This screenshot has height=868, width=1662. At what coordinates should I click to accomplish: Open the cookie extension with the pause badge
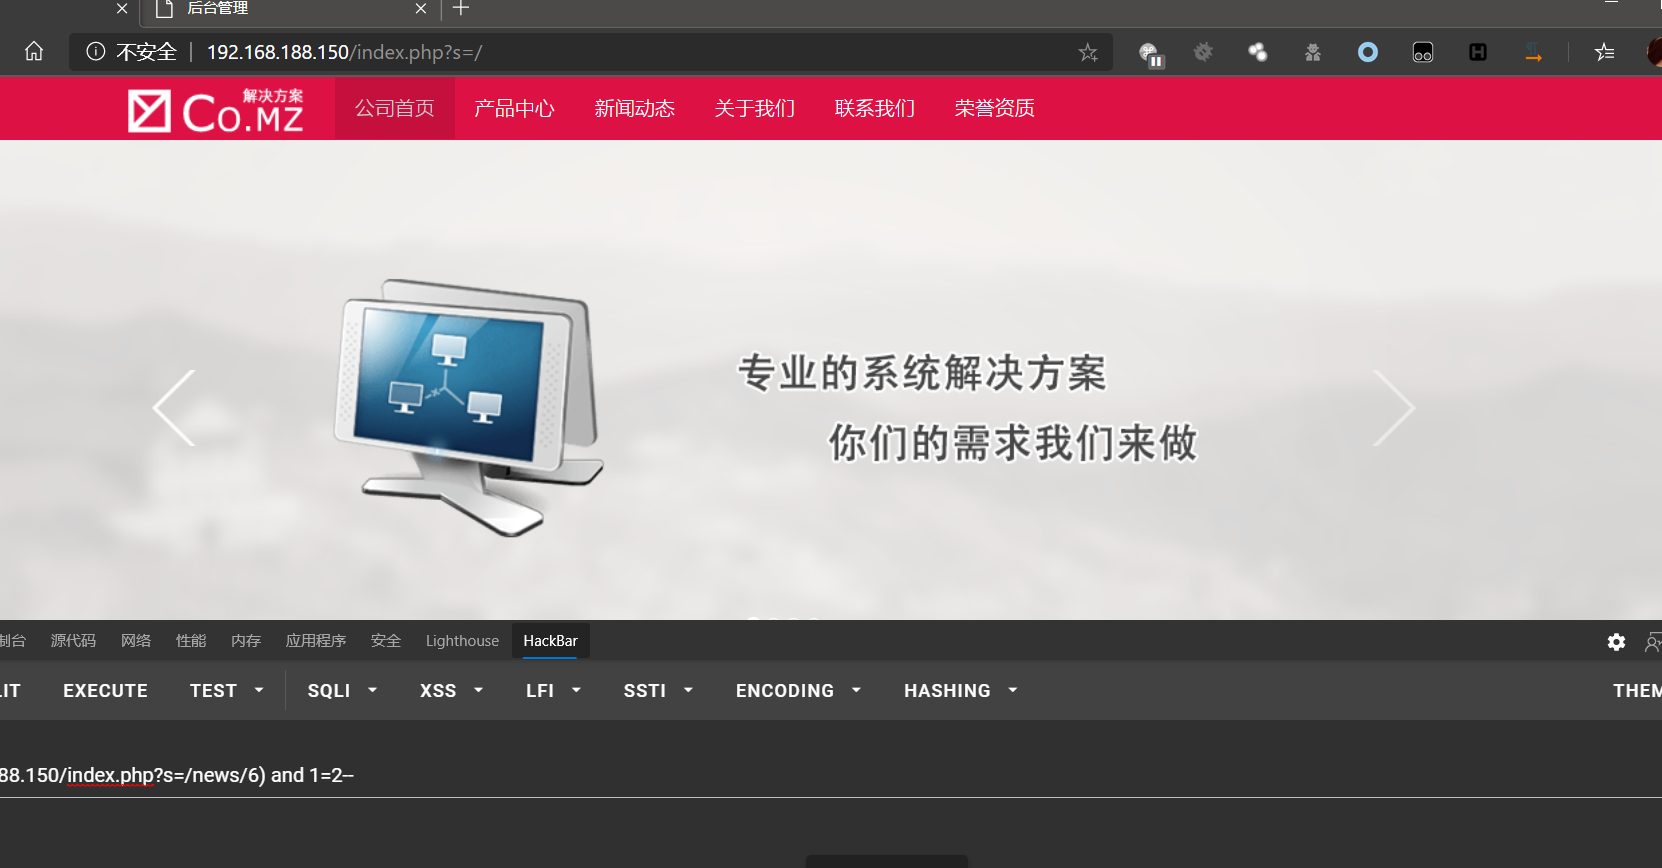pyautogui.click(x=1150, y=53)
